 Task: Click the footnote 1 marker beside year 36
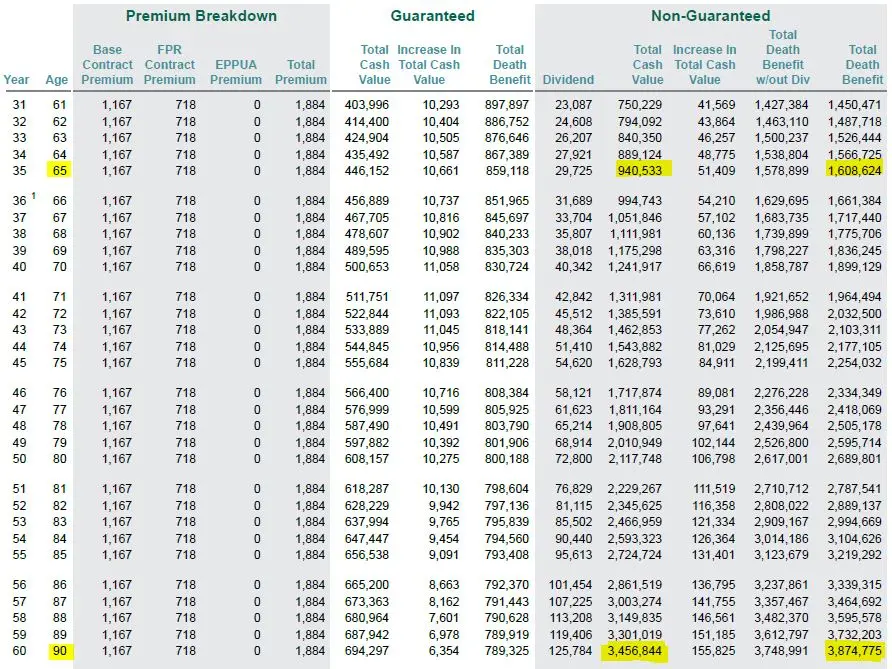coord(34,196)
